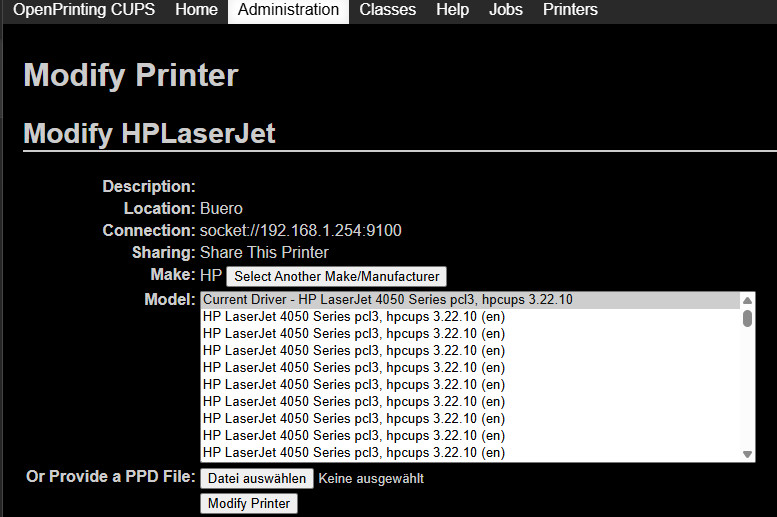Click the empty Model list scrollbar track

(x=747, y=390)
